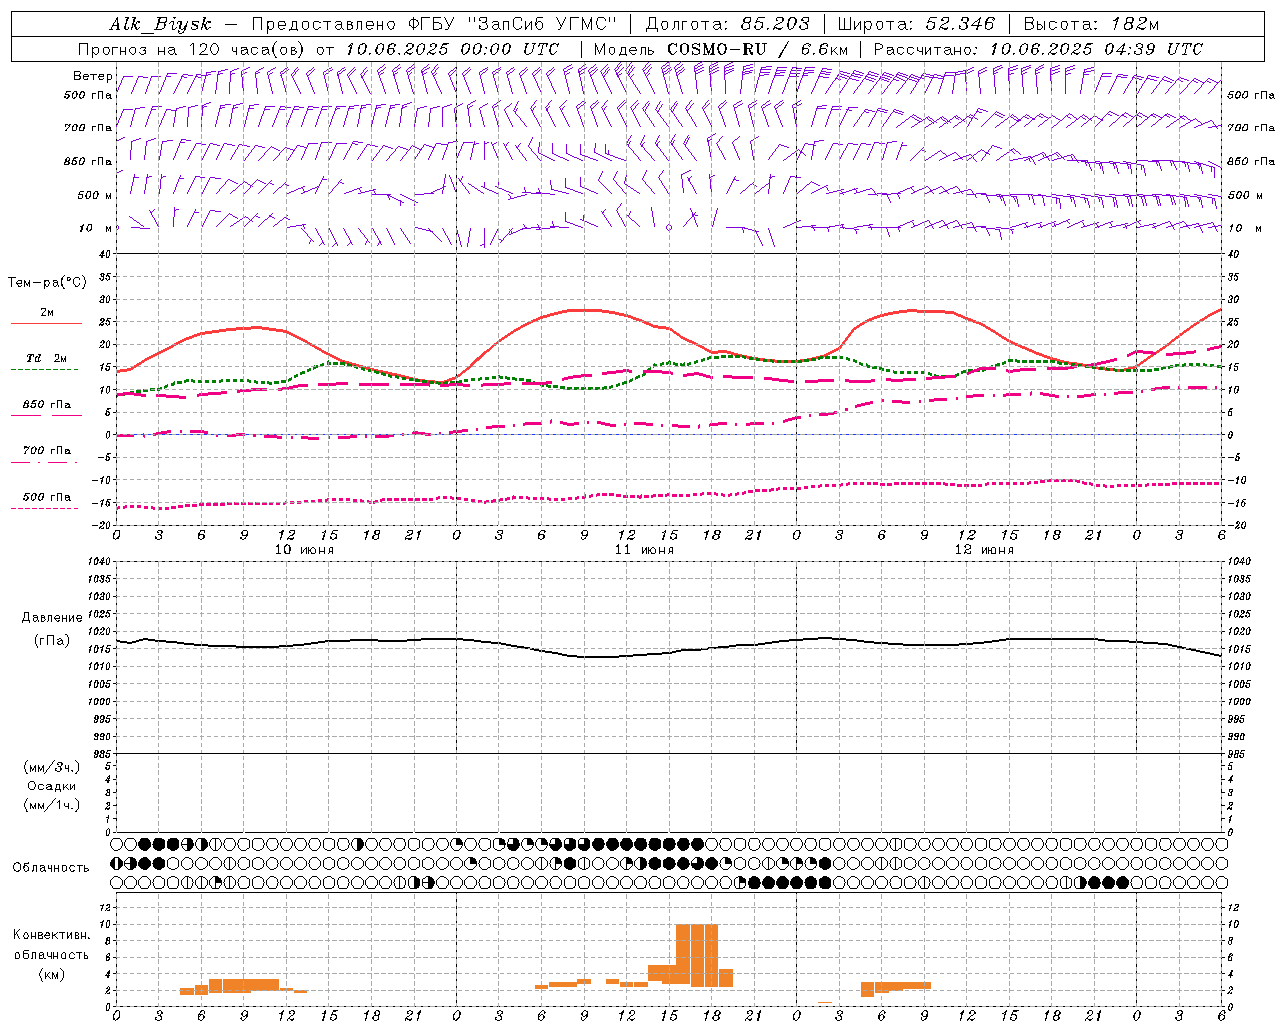This screenshot has width=1280, height=1024.
Task: Click the red line sample under the 2м legend
Action: point(46,324)
